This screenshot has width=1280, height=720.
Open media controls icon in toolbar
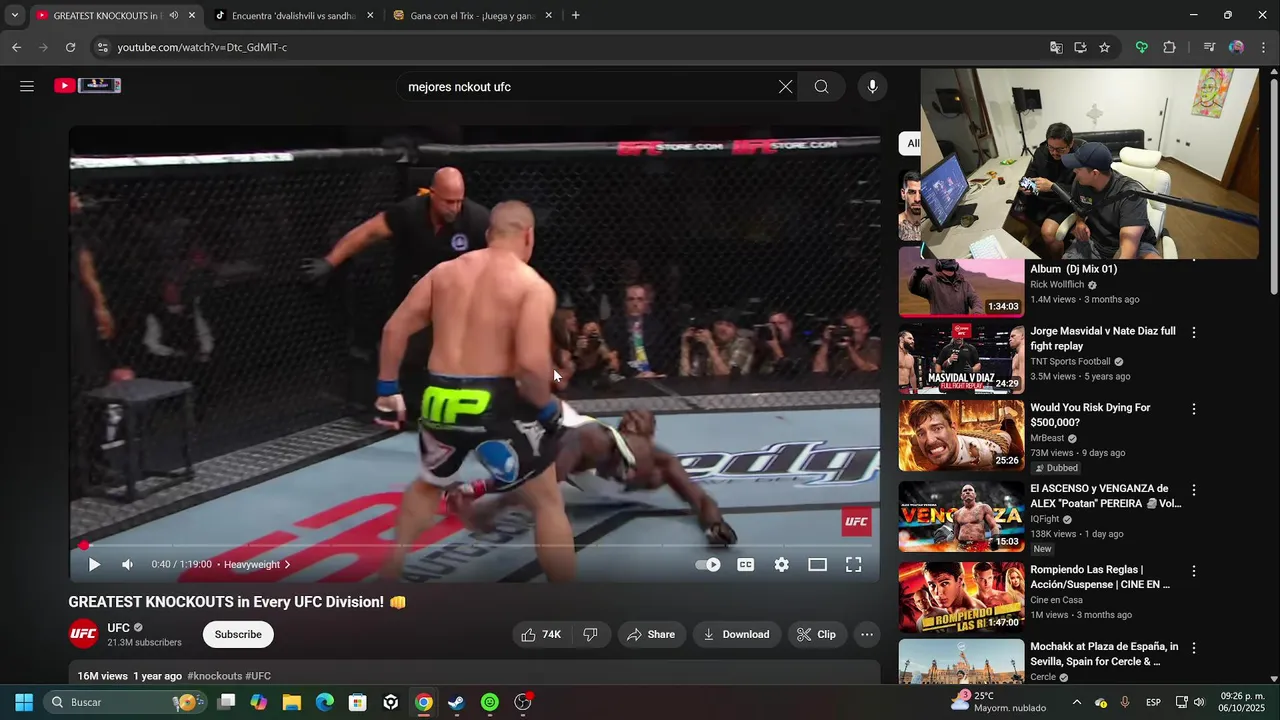[1209, 47]
